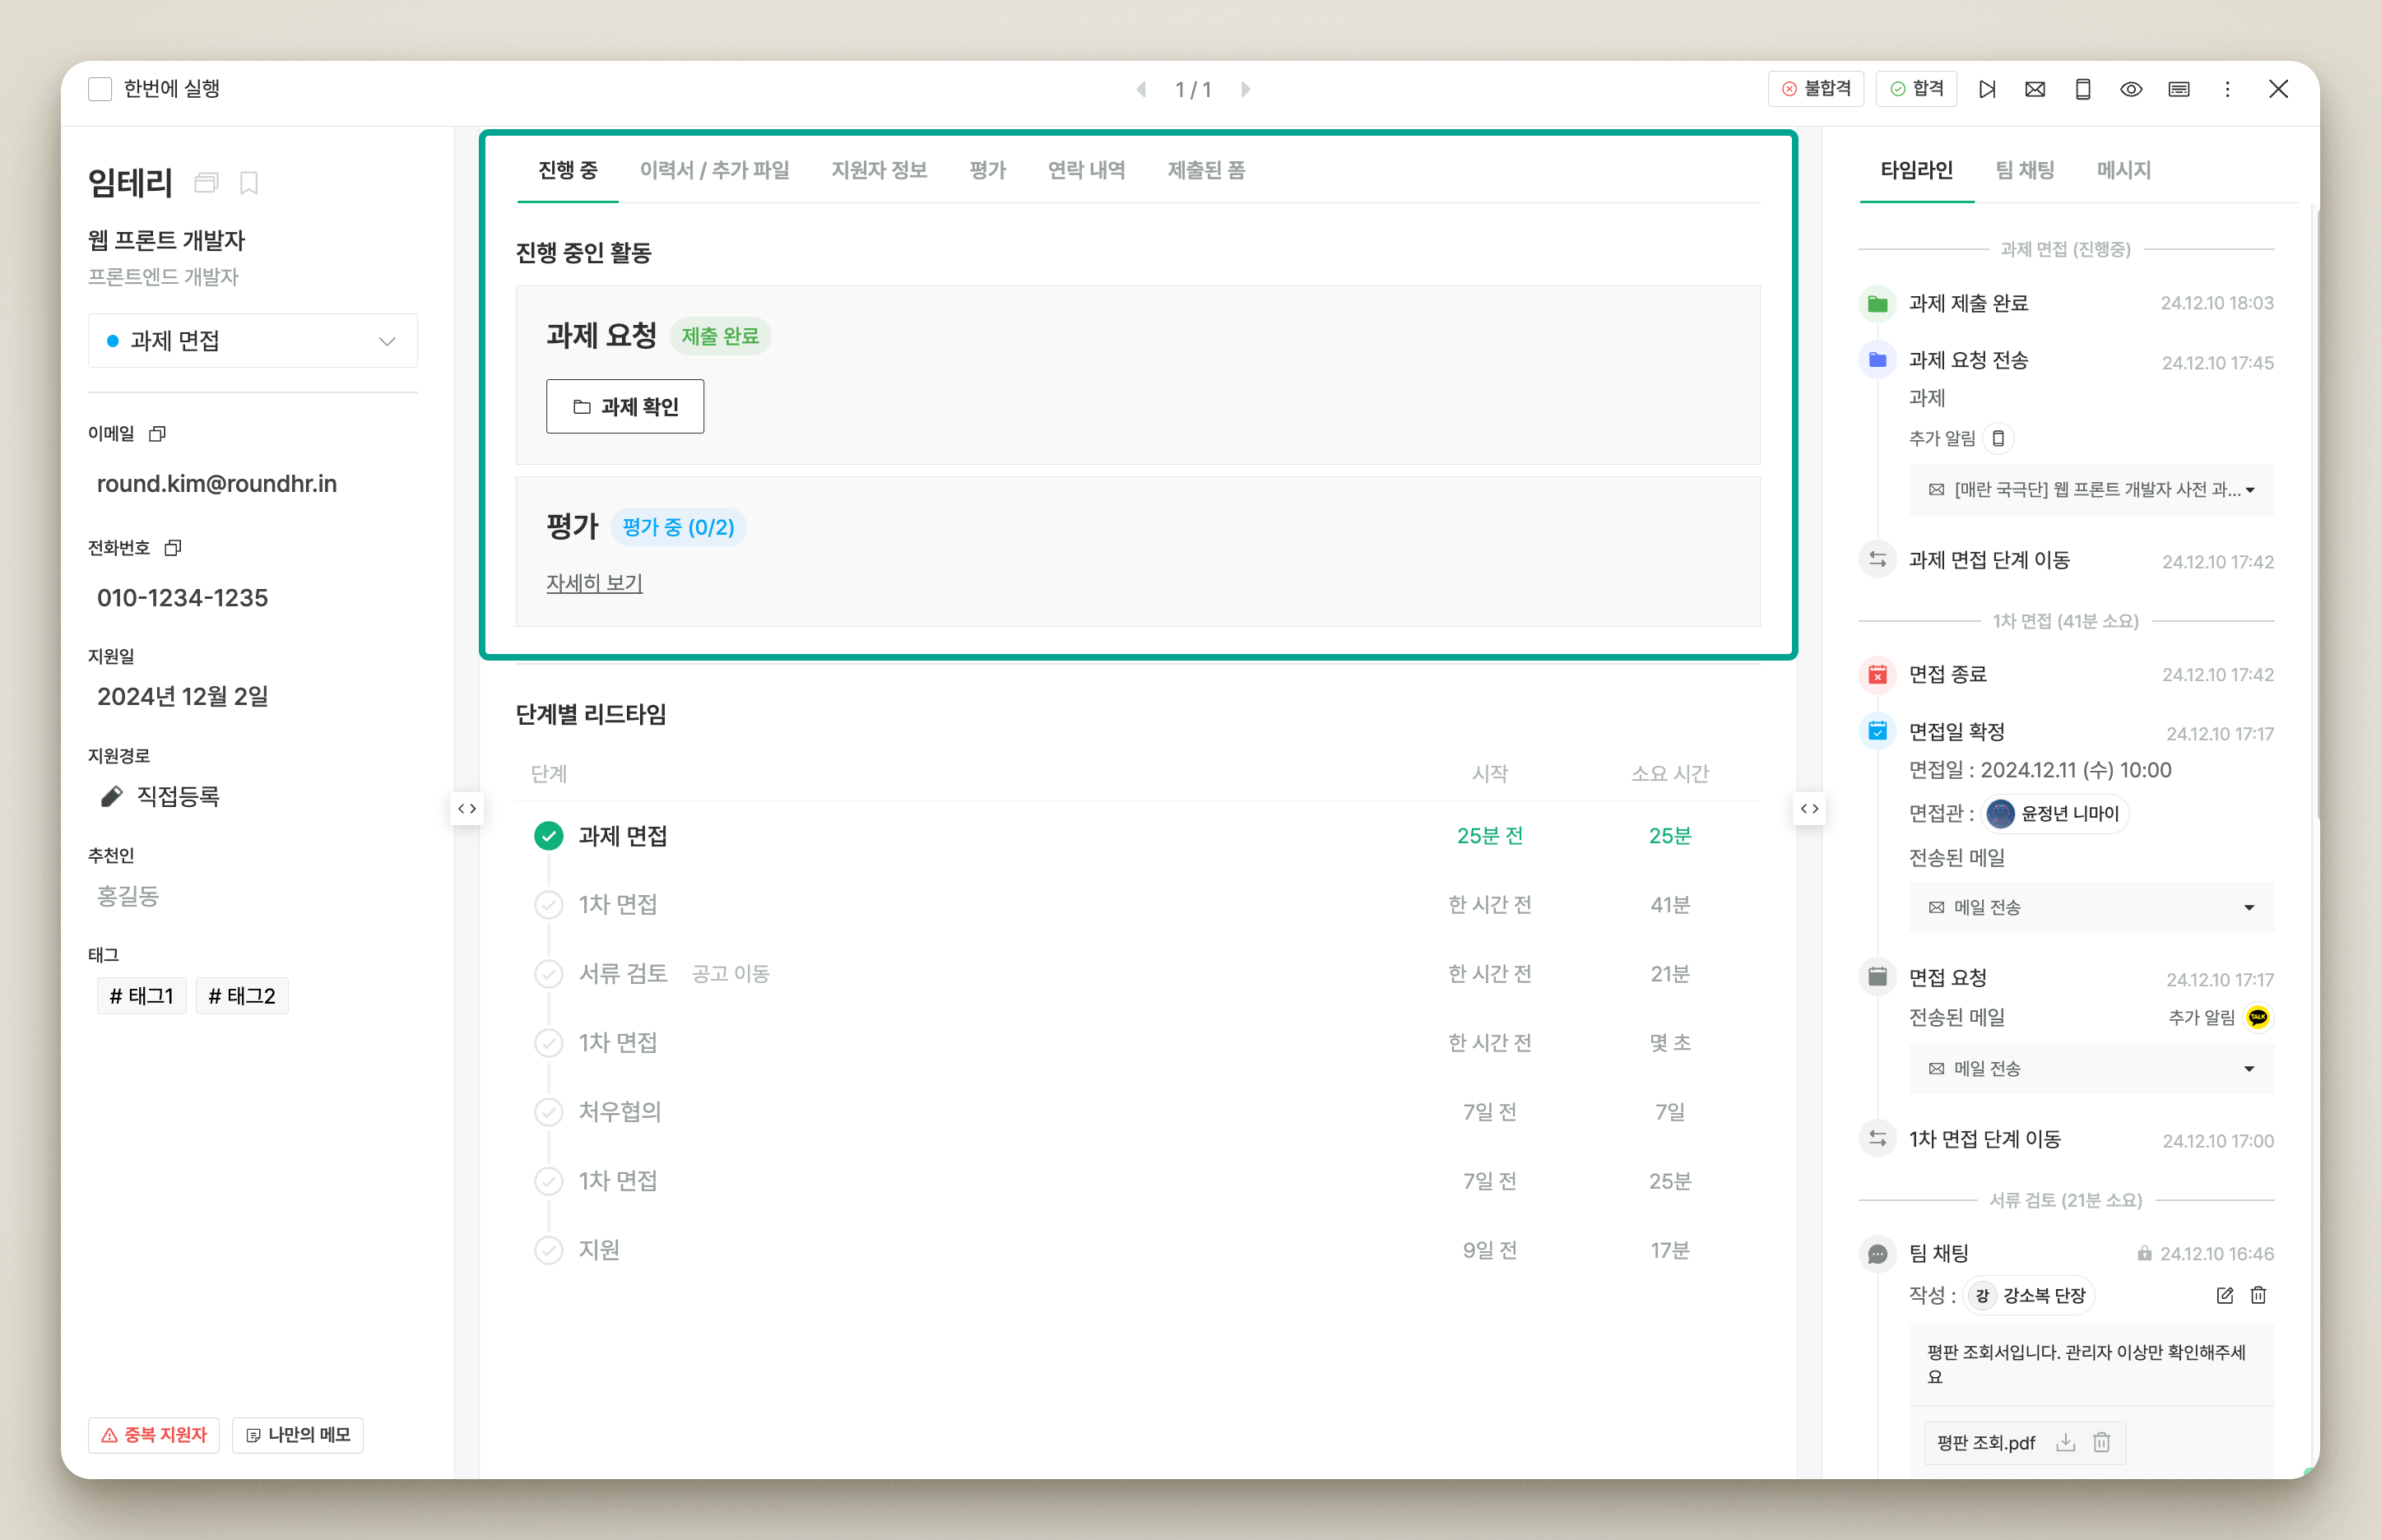Download the 평판 조회.pdf file
The image size is (2381, 1540).
point(2065,1442)
